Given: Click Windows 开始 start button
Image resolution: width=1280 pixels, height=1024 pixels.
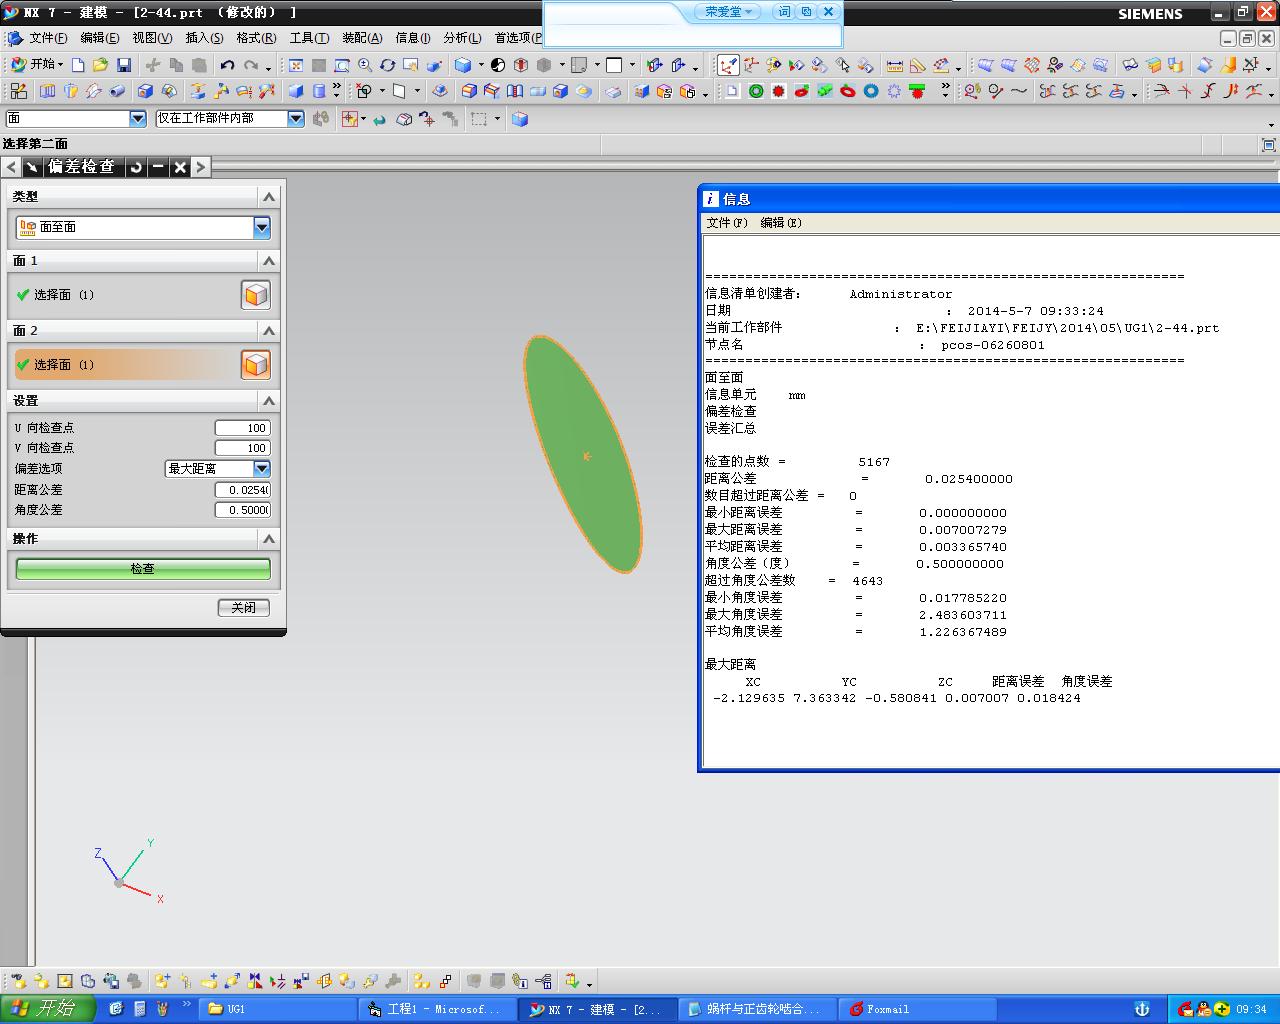Looking at the screenshot, I should pyautogui.click(x=48, y=1008).
